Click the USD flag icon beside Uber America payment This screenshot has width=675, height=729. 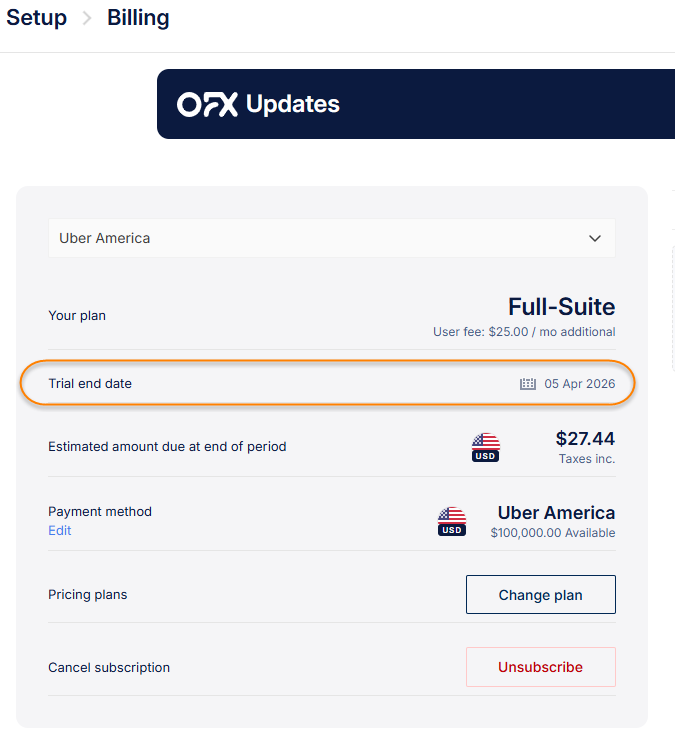pos(452,521)
